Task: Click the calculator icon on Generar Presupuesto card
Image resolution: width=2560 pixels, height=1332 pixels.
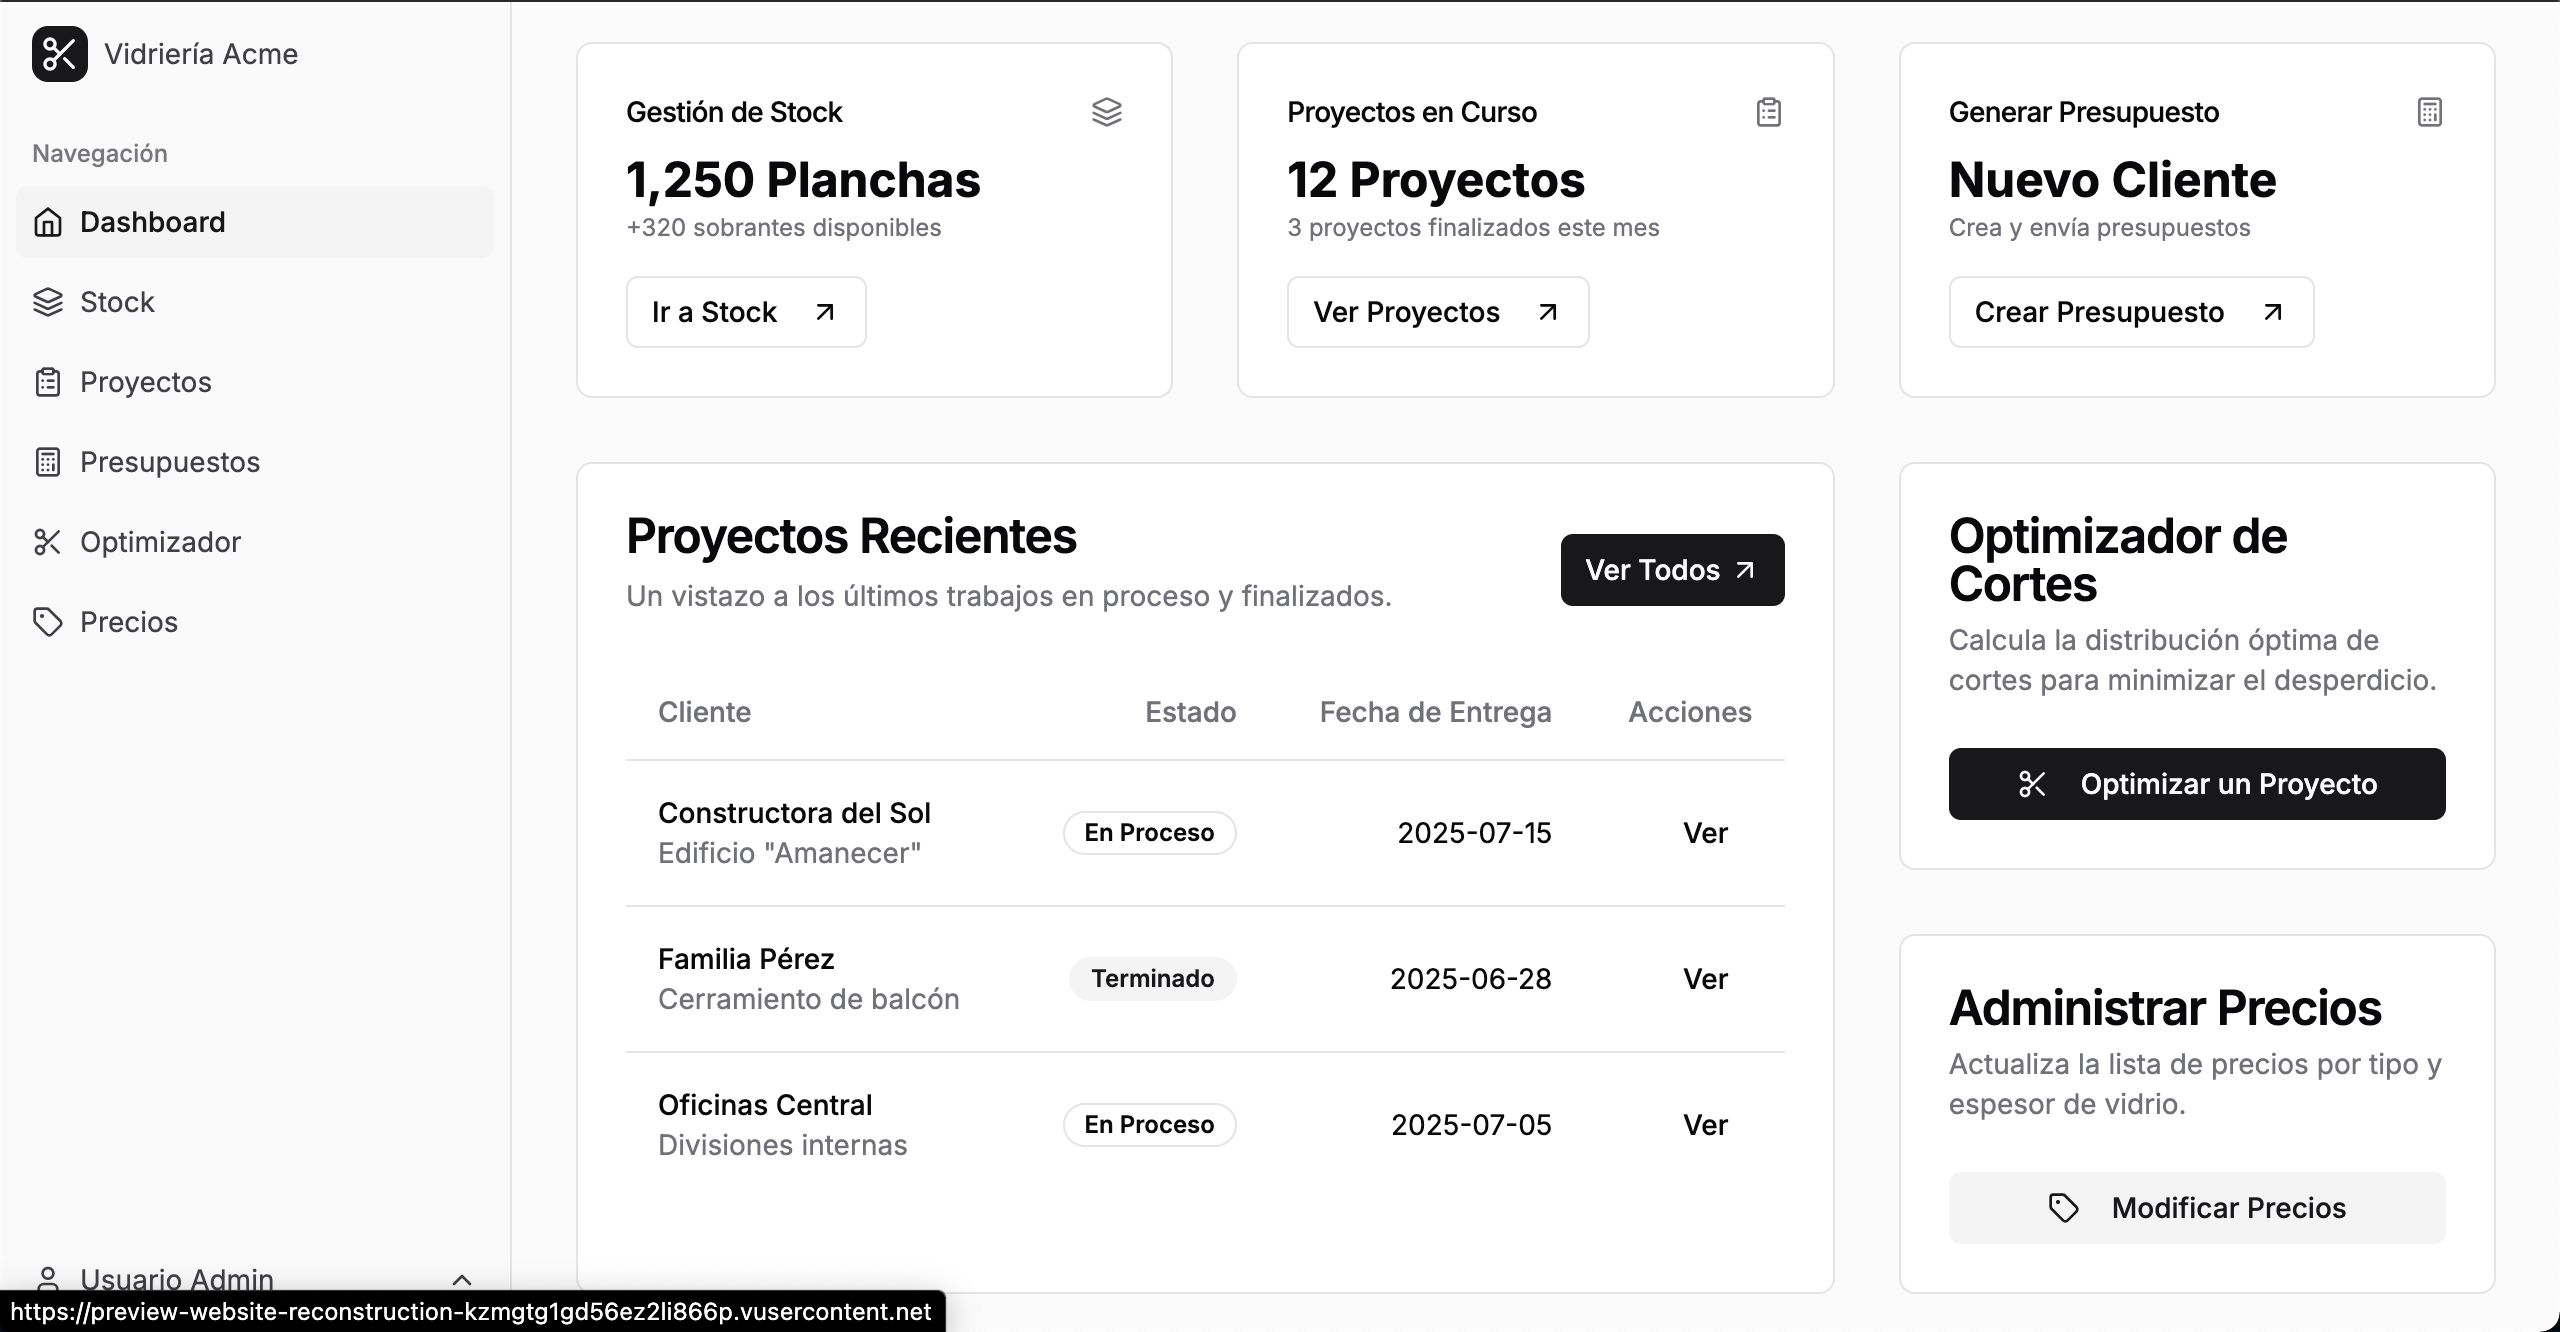Action: tap(2430, 111)
